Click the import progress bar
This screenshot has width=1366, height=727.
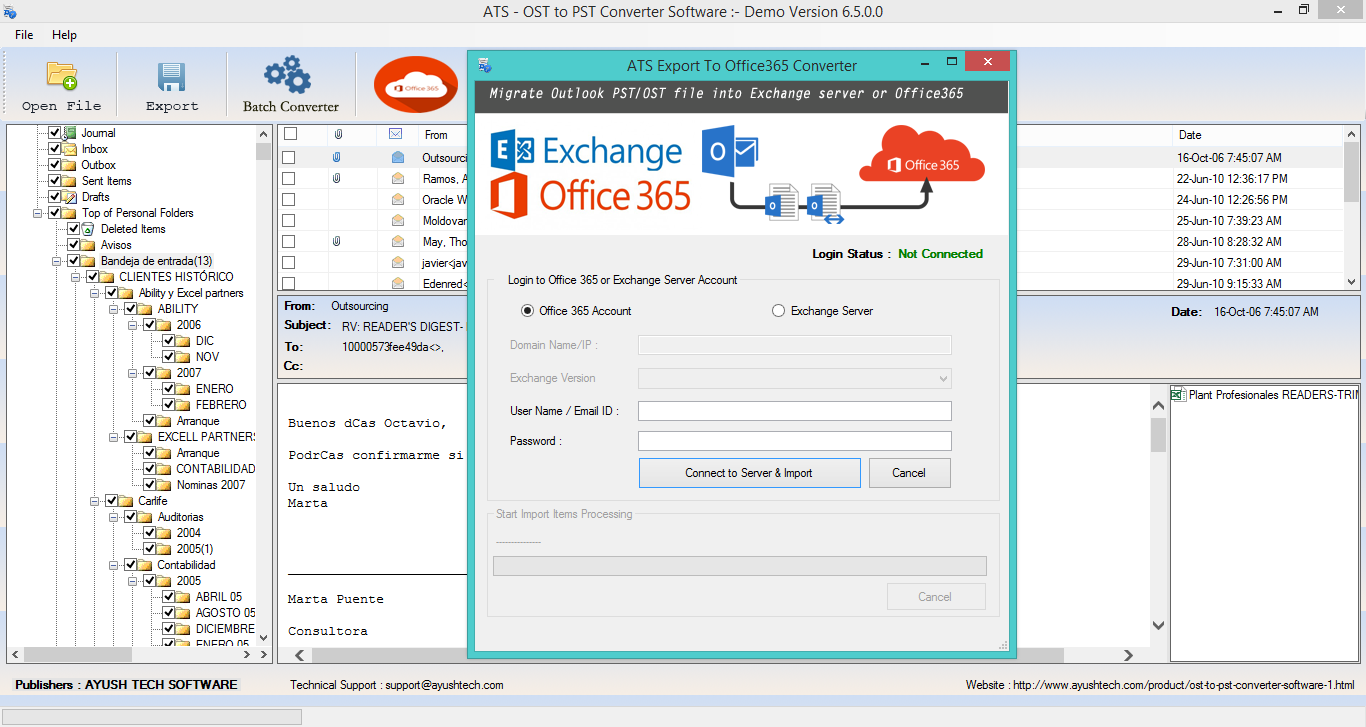[x=739, y=565]
